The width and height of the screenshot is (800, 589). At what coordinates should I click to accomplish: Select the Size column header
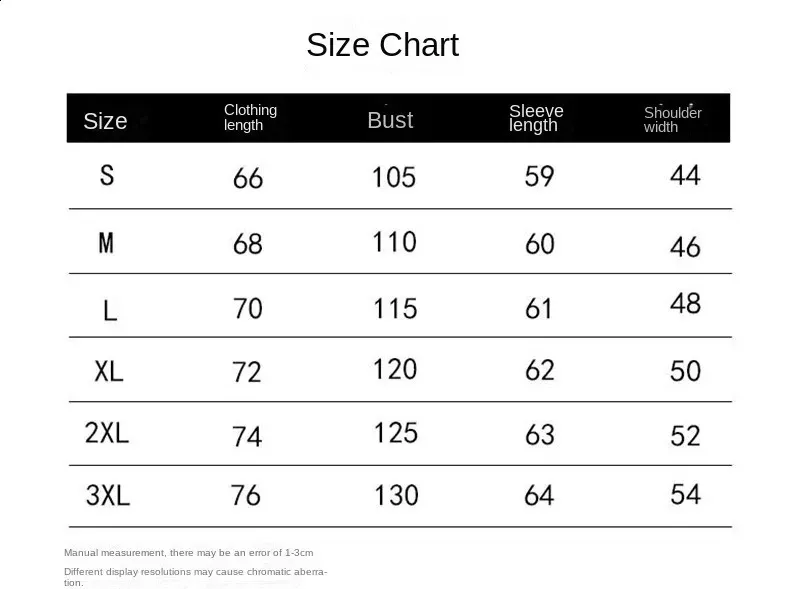[105, 121]
